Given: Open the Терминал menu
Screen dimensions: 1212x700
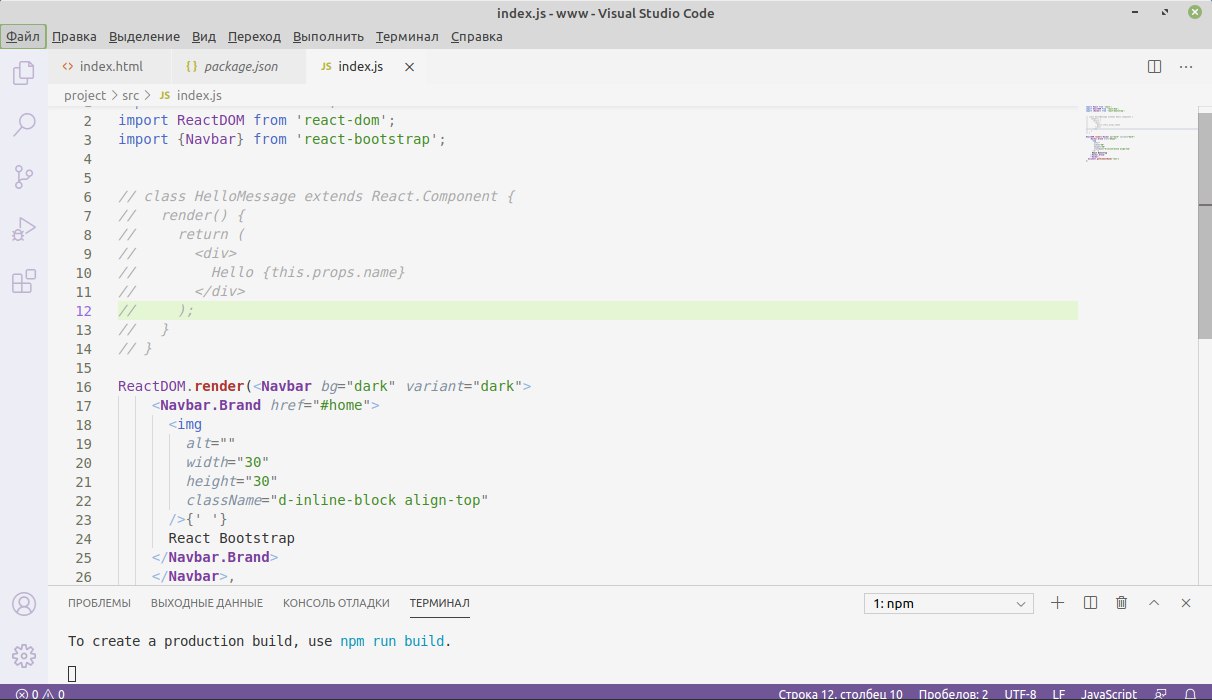Looking at the screenshot, I should (x=407, y=37).
